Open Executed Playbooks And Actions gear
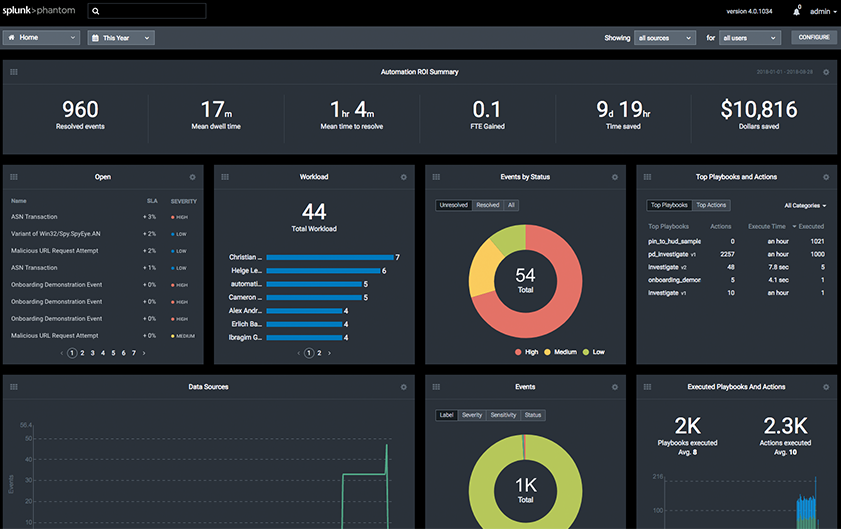This screenshot has width=841, height=529. [x=826, y=387]
